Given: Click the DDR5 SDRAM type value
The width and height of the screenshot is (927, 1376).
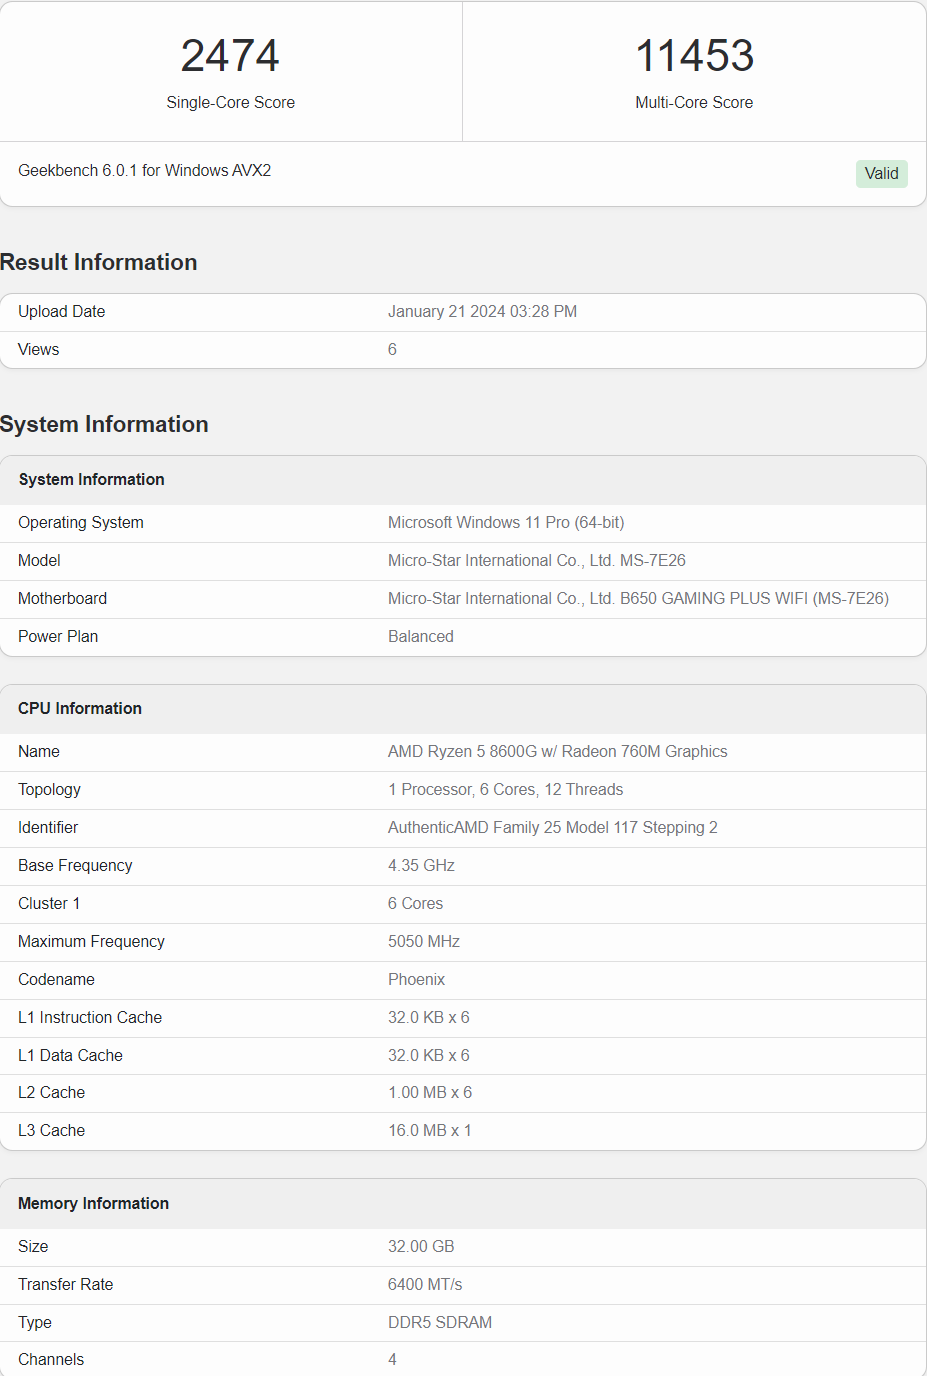Looking at the screenshot, I should tap(440, 1323).
